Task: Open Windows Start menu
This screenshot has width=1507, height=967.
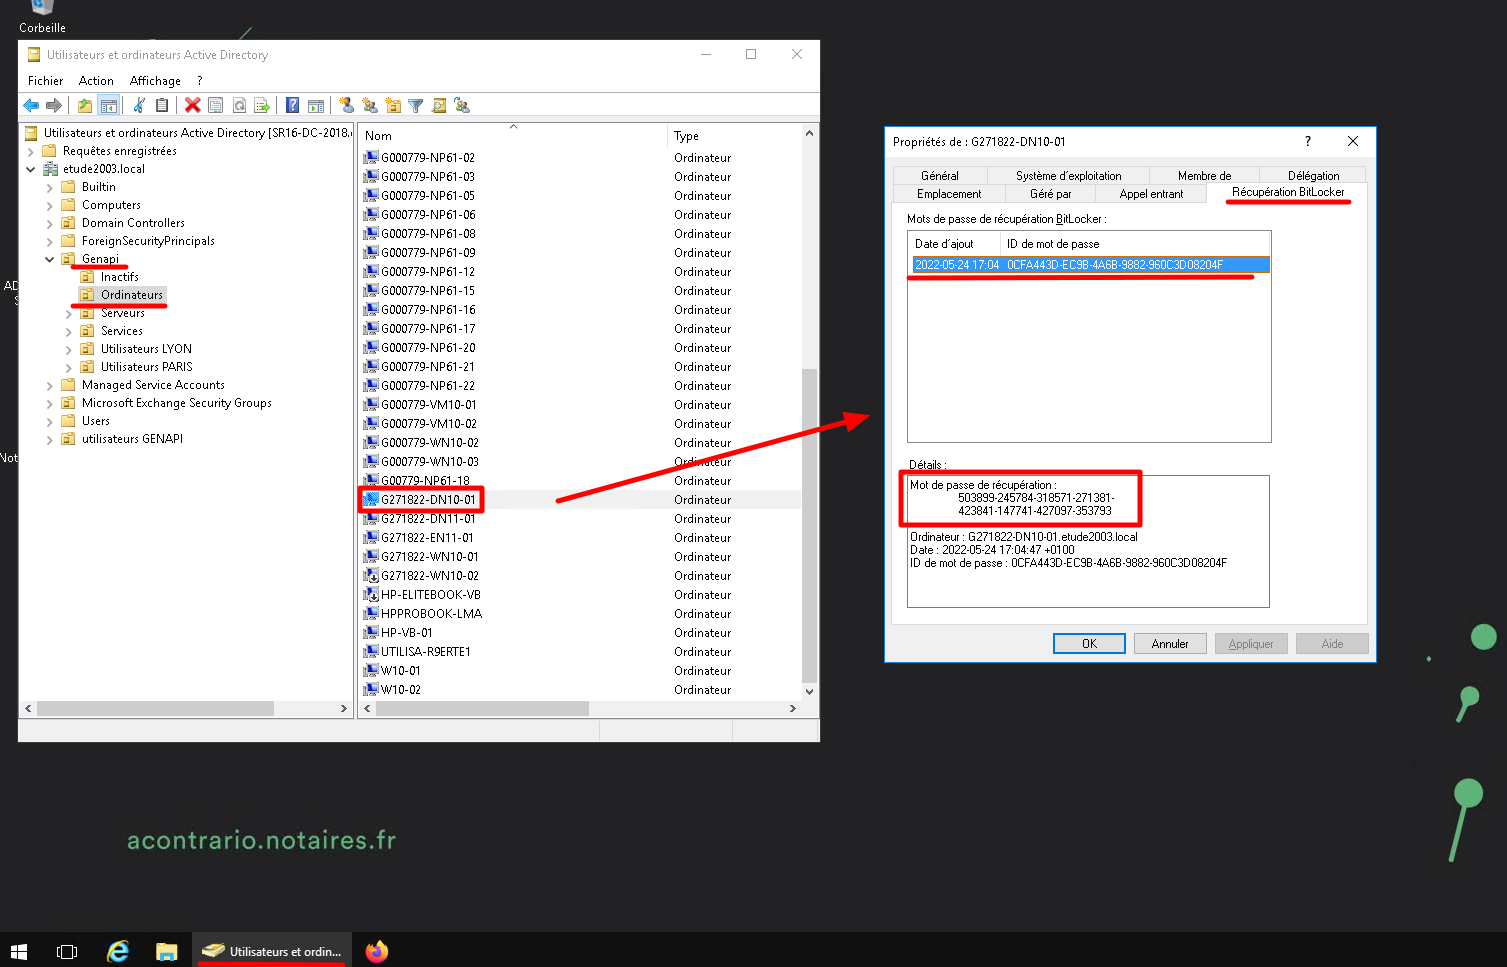Action: point(19,951)
